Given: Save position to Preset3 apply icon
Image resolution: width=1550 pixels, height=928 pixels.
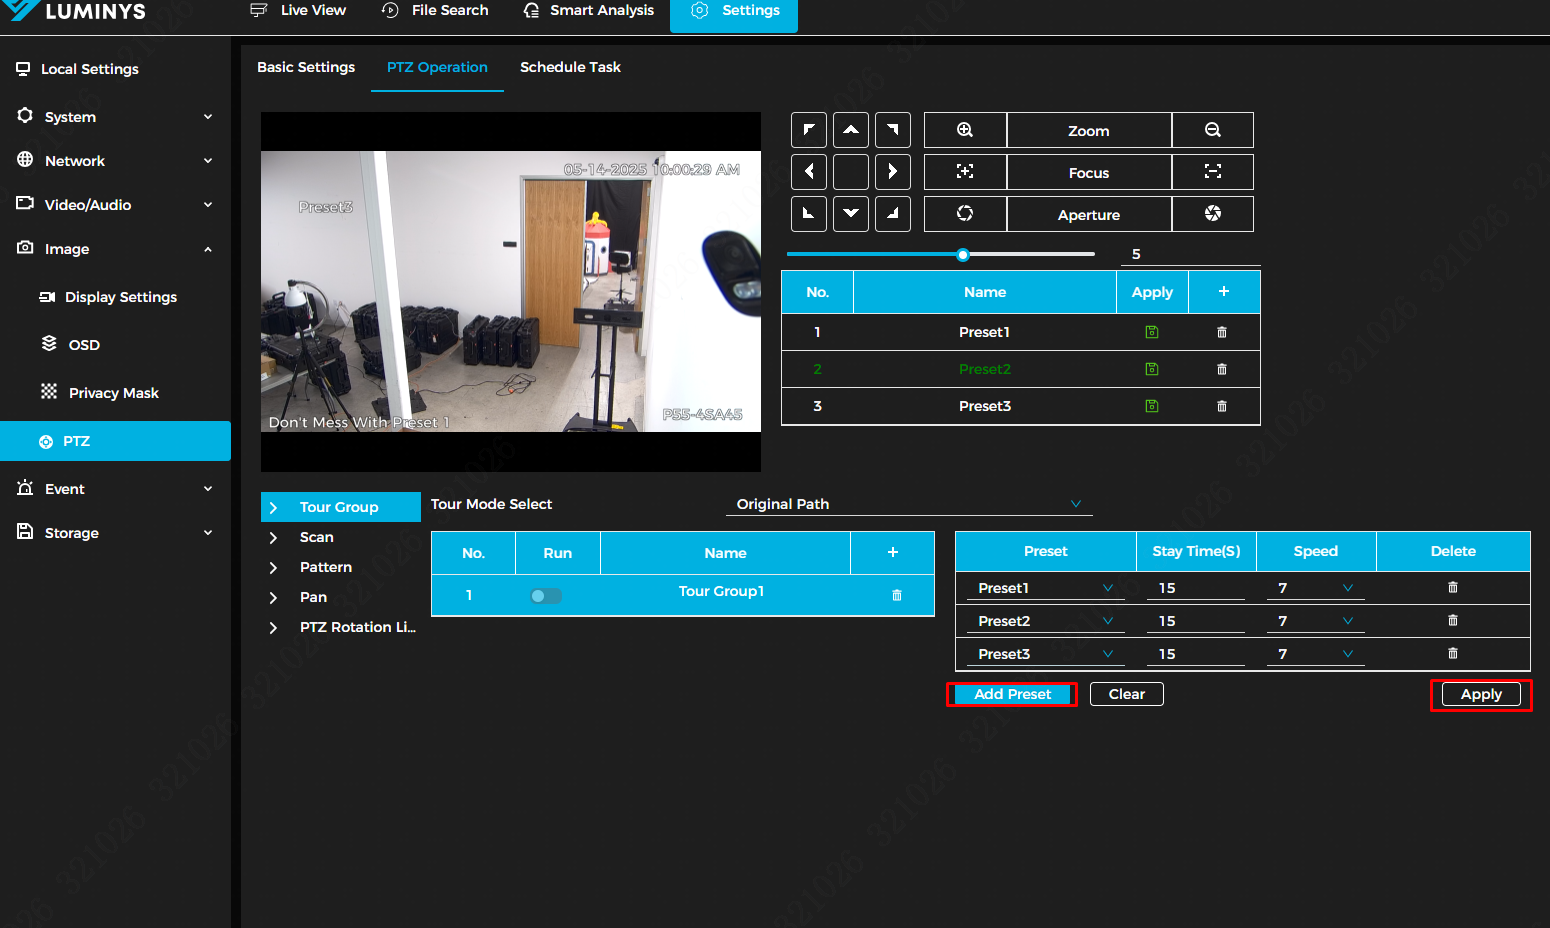Looking at the screenshot, I should click(x=1151, y=406).
